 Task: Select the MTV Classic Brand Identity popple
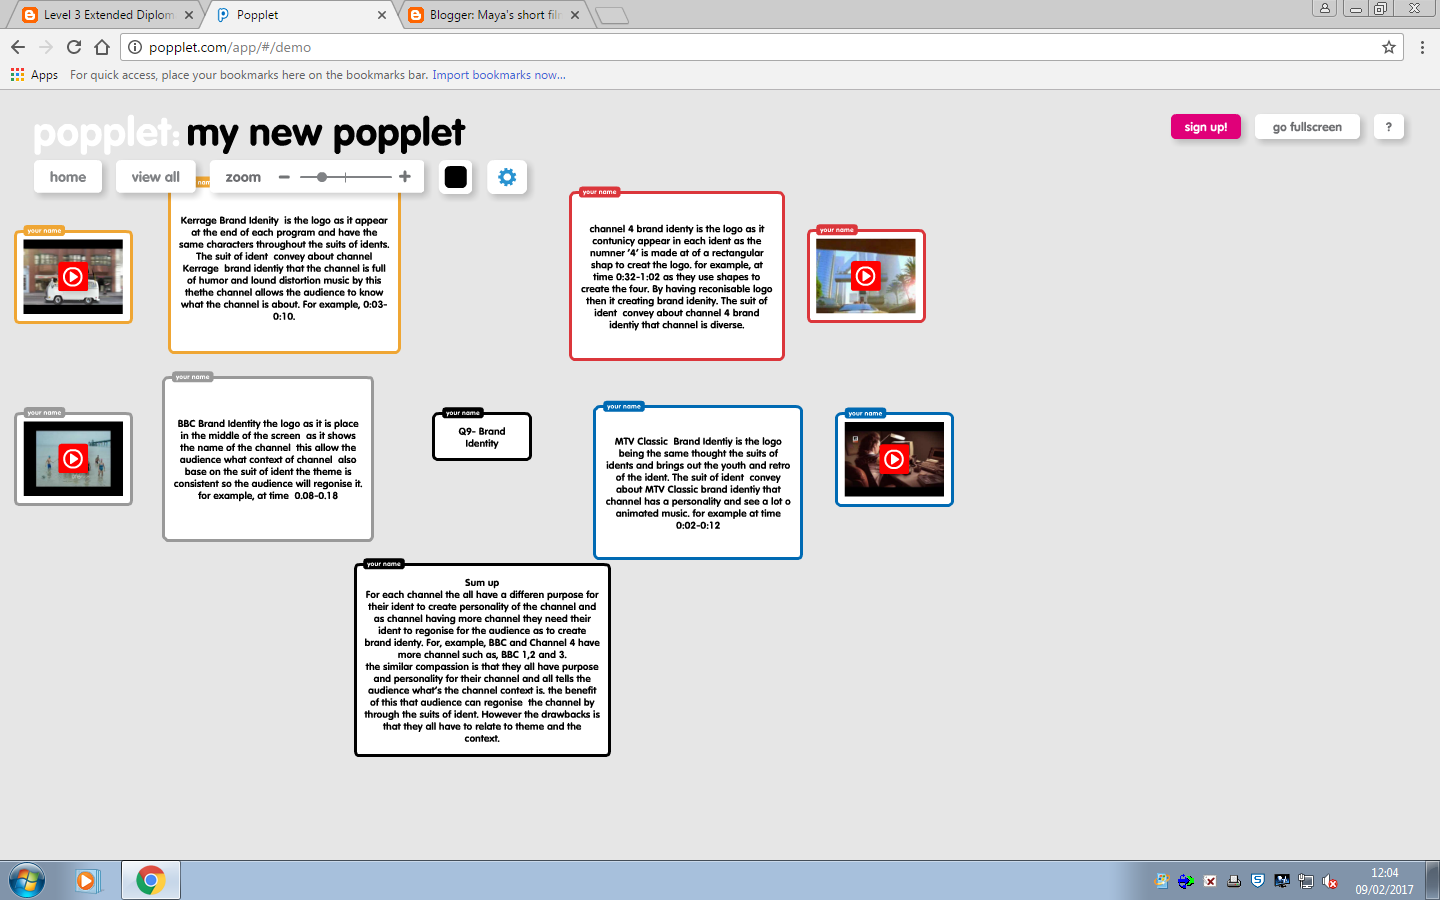click(698, 483)
